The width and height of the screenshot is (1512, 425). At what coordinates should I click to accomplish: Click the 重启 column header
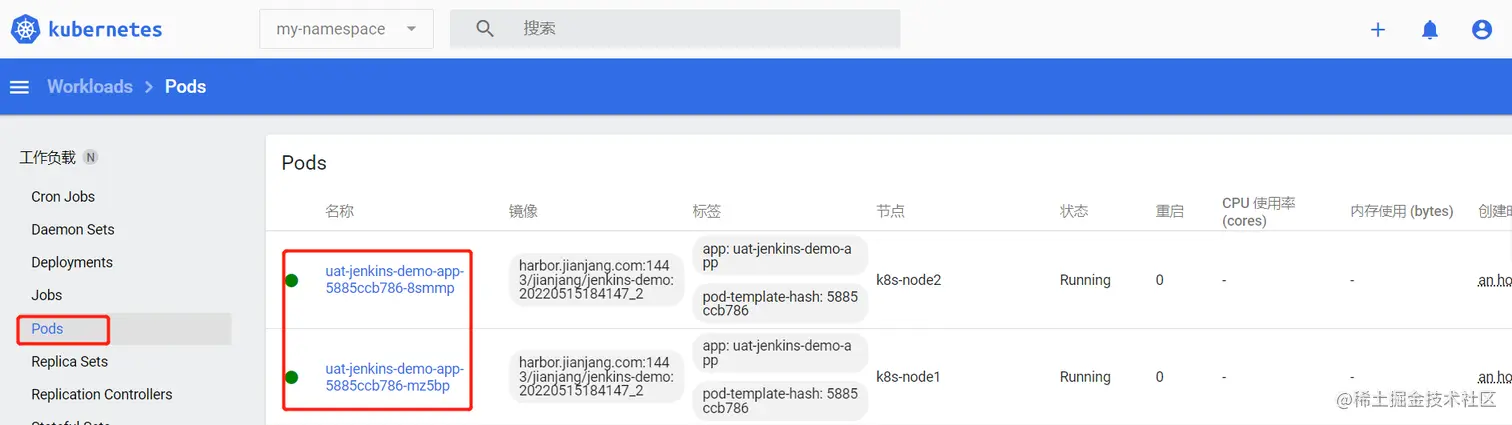click(1170, 211)
